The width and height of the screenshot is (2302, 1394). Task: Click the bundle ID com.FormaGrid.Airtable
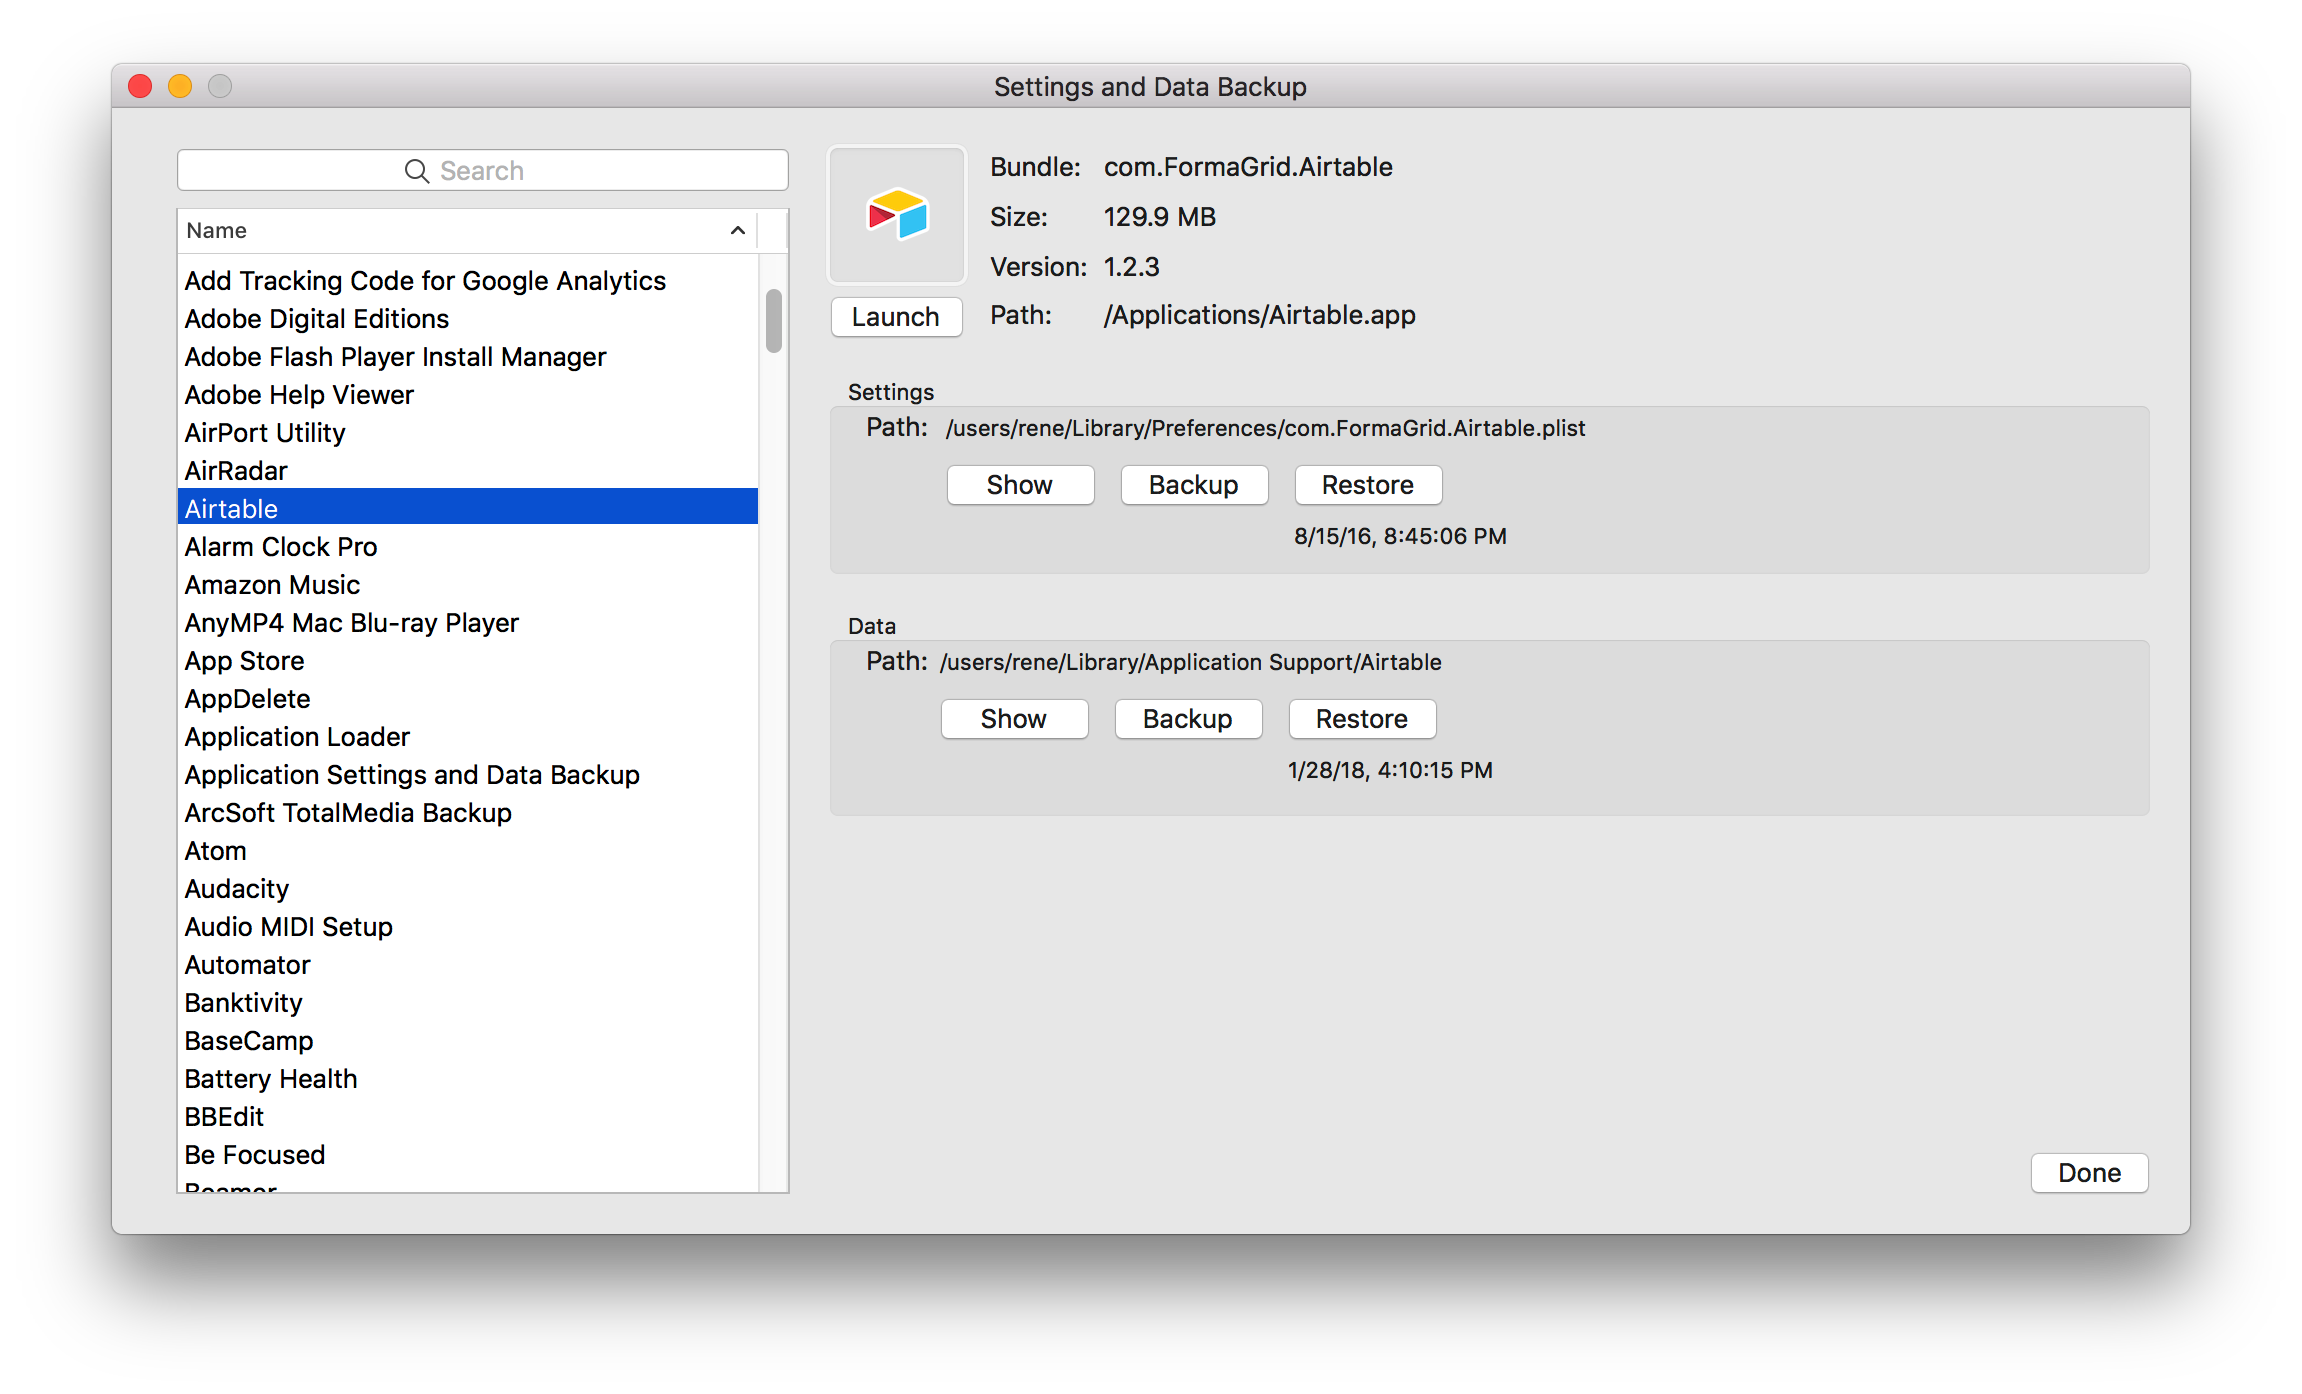1248,167
